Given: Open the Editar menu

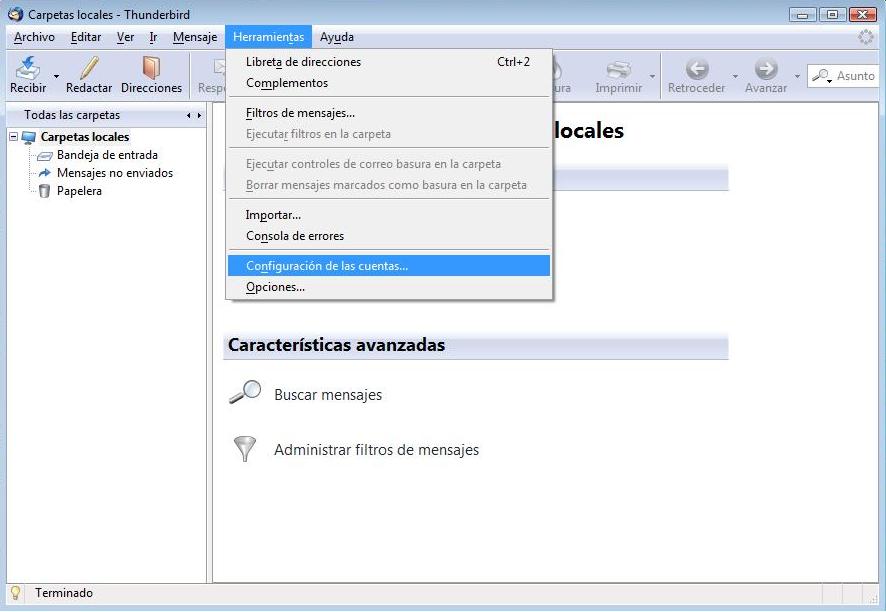Looking at the screenshot, I should 86,37.
